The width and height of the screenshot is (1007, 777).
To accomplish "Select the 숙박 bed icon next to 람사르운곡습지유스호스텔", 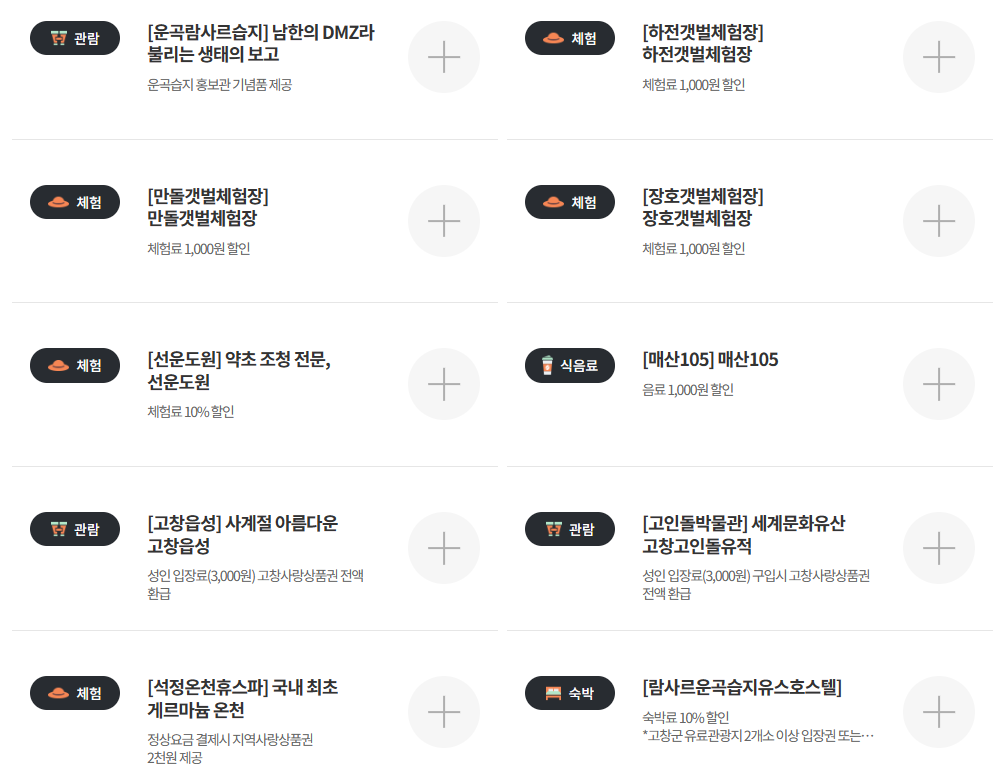I will [x=569, y=692].
